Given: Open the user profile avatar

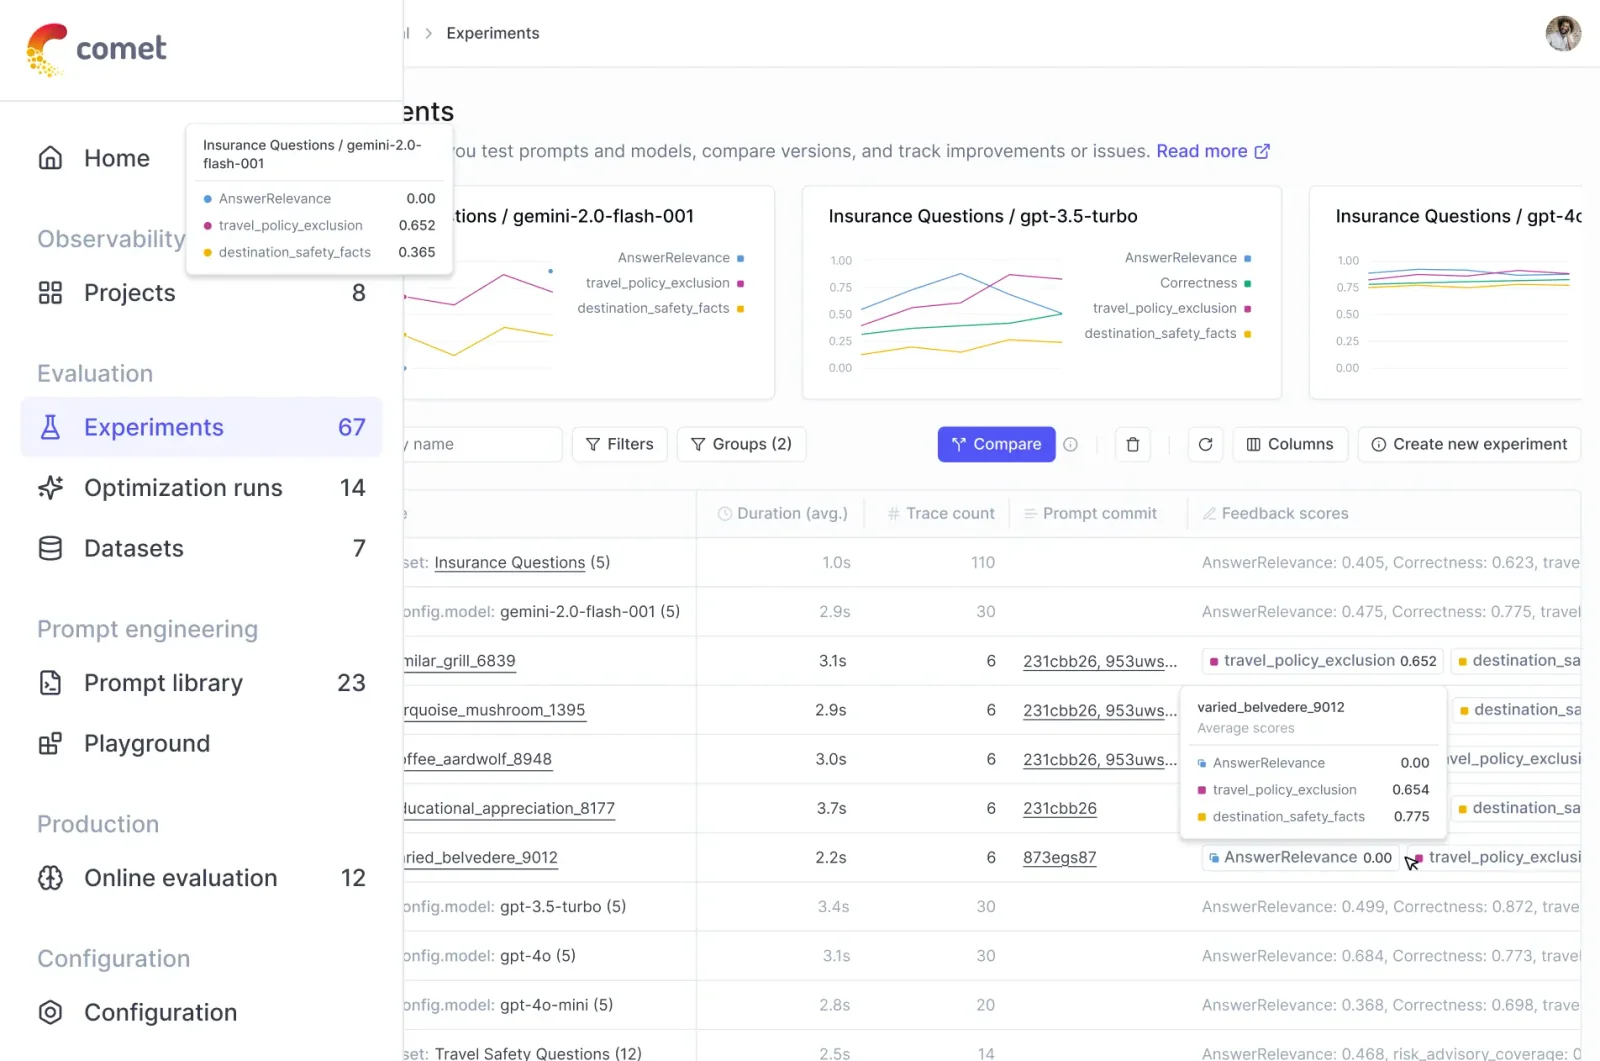Looking at the screenshot, I should (1562, 33).
